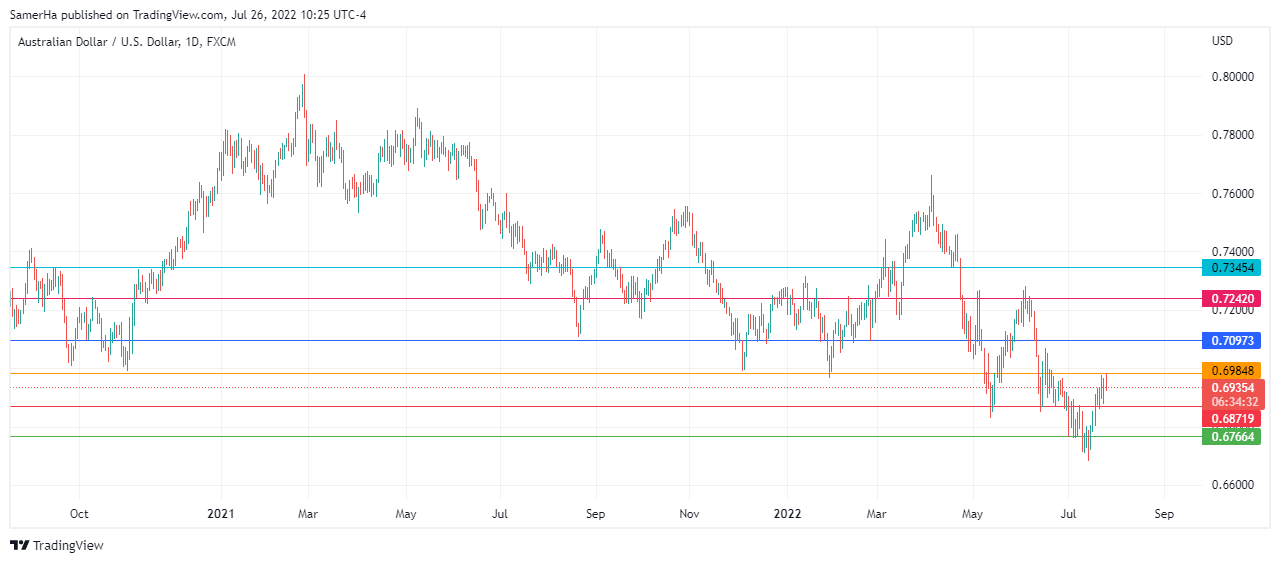Click the Nov label on the time axis
This screenshot has width=1280, height=563.
click(x=689, y=514)
